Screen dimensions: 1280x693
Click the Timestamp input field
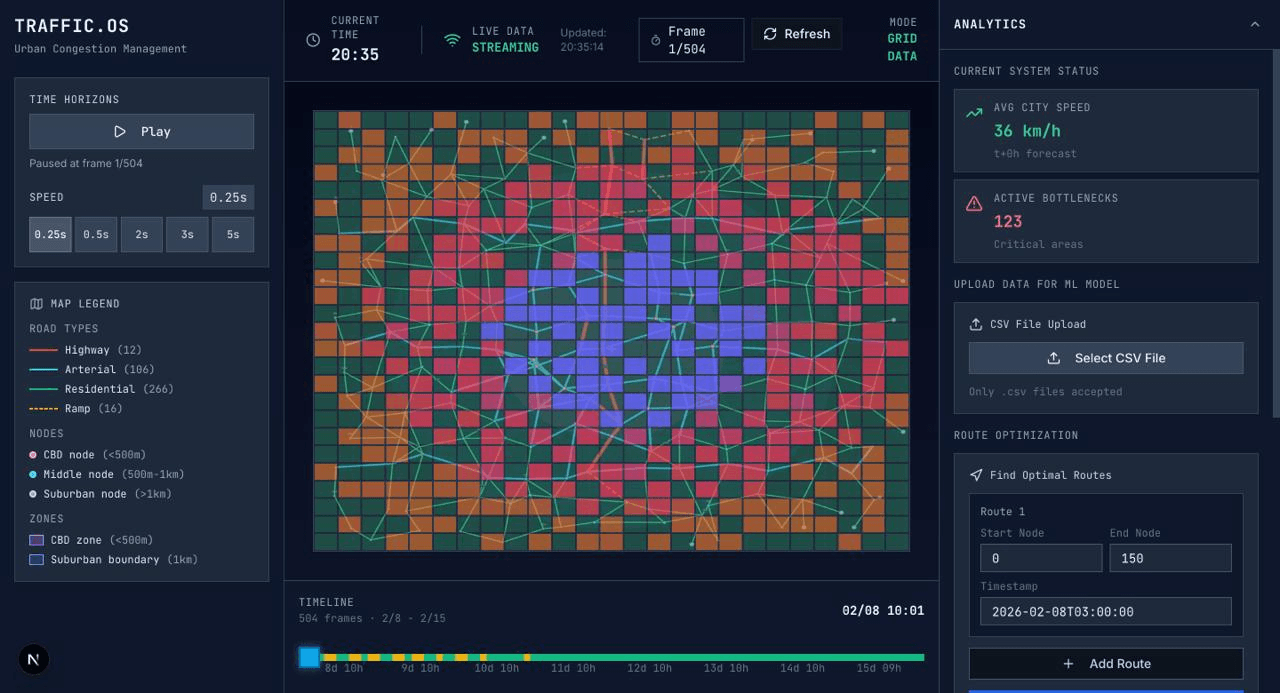(x=1106, y=612)
